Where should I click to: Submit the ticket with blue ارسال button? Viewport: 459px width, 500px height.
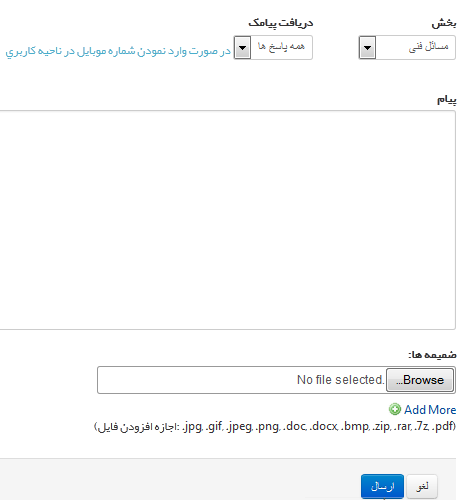tap(382, 487)
